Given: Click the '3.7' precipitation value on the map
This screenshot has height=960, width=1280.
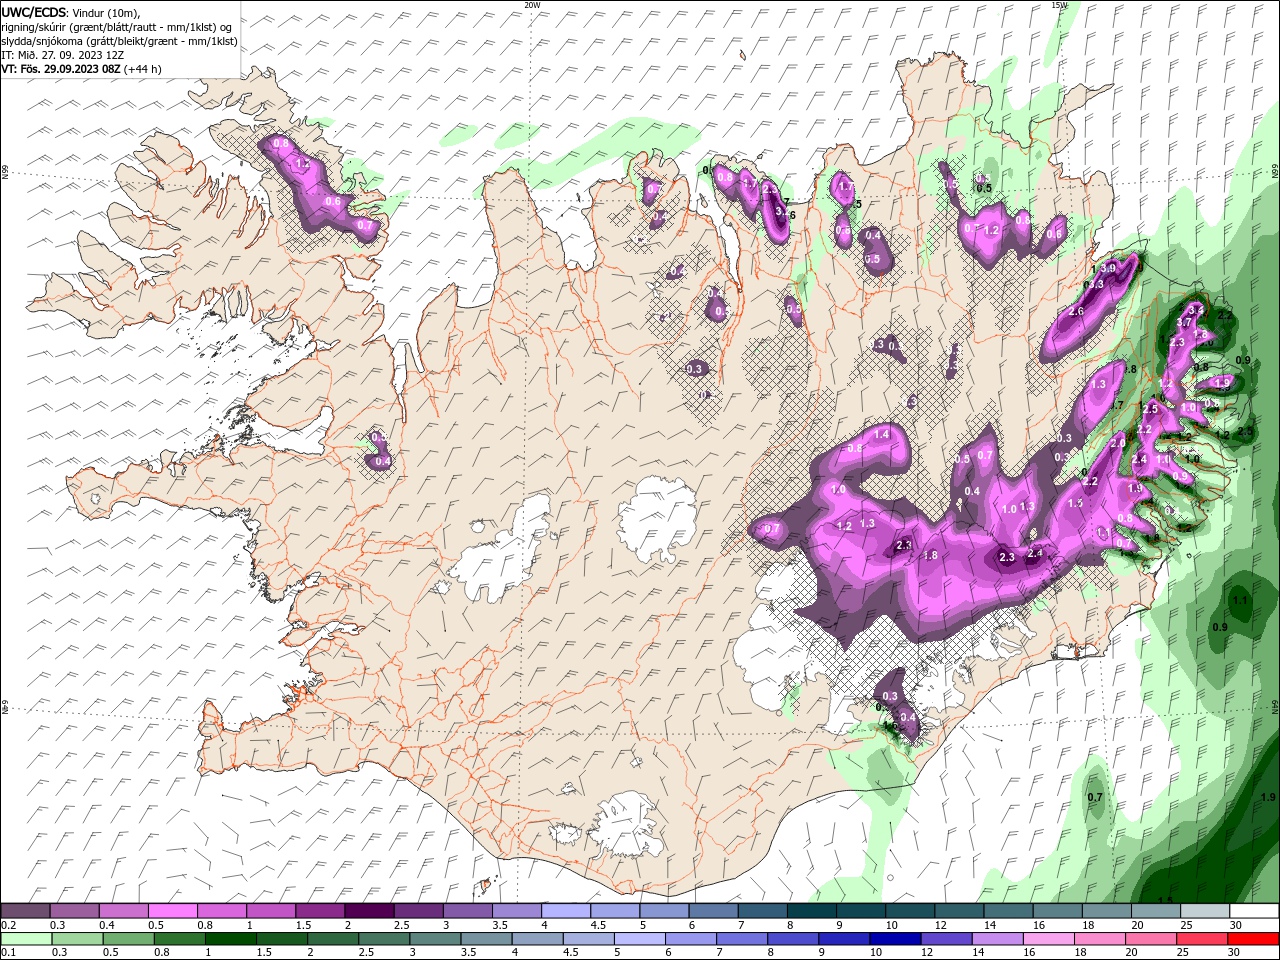Looking at the screenshot, I should click(1183, 322).
